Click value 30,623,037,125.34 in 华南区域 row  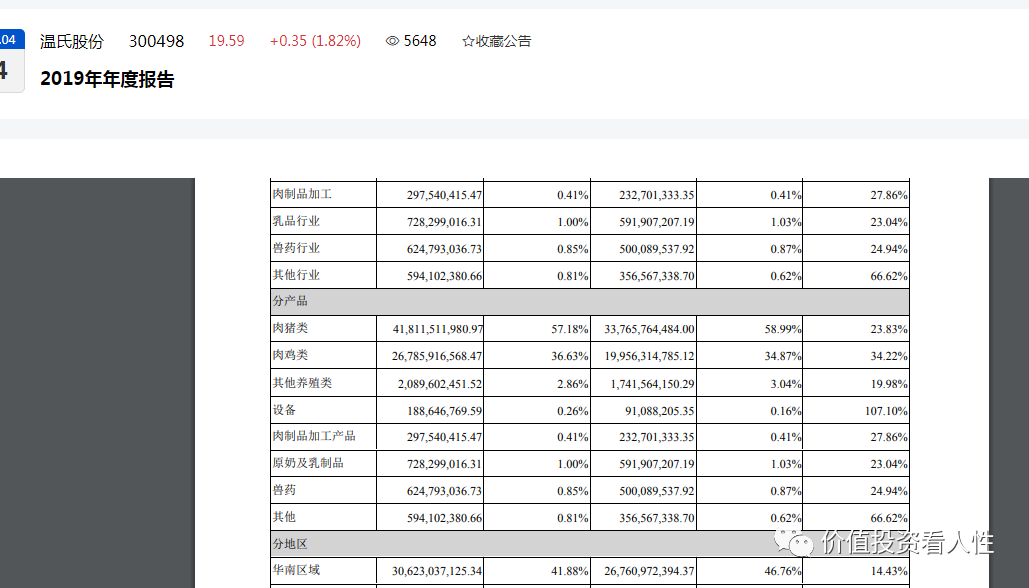[x=437, y=572]
